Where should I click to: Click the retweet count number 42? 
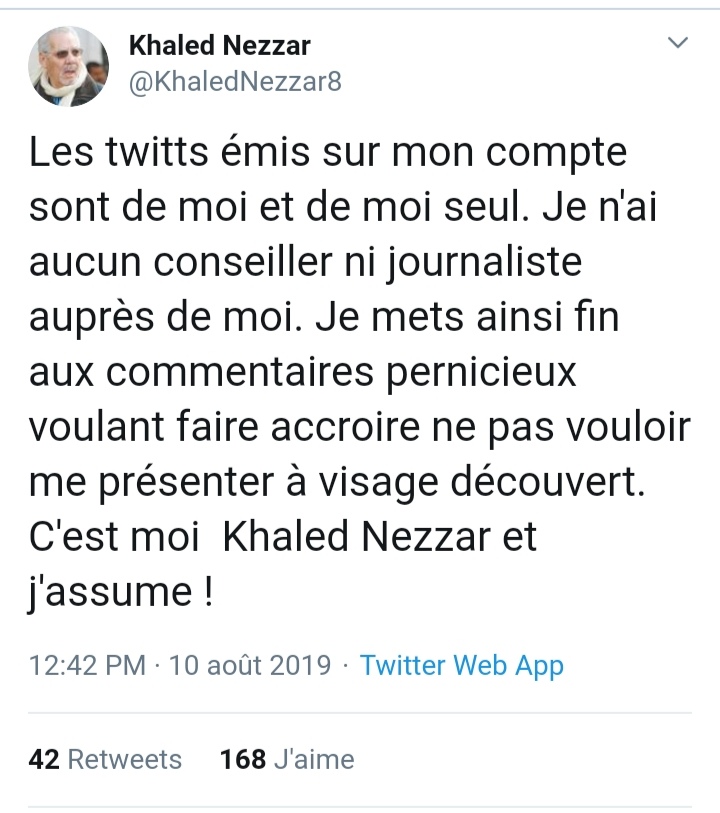tap(44, 760)
